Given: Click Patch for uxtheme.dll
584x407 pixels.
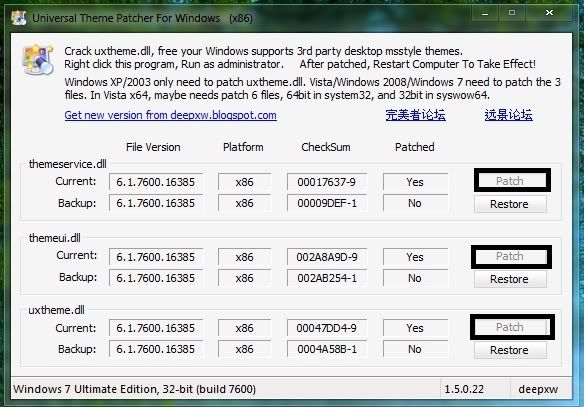Looking at the screenshot, I should (510, 327).
